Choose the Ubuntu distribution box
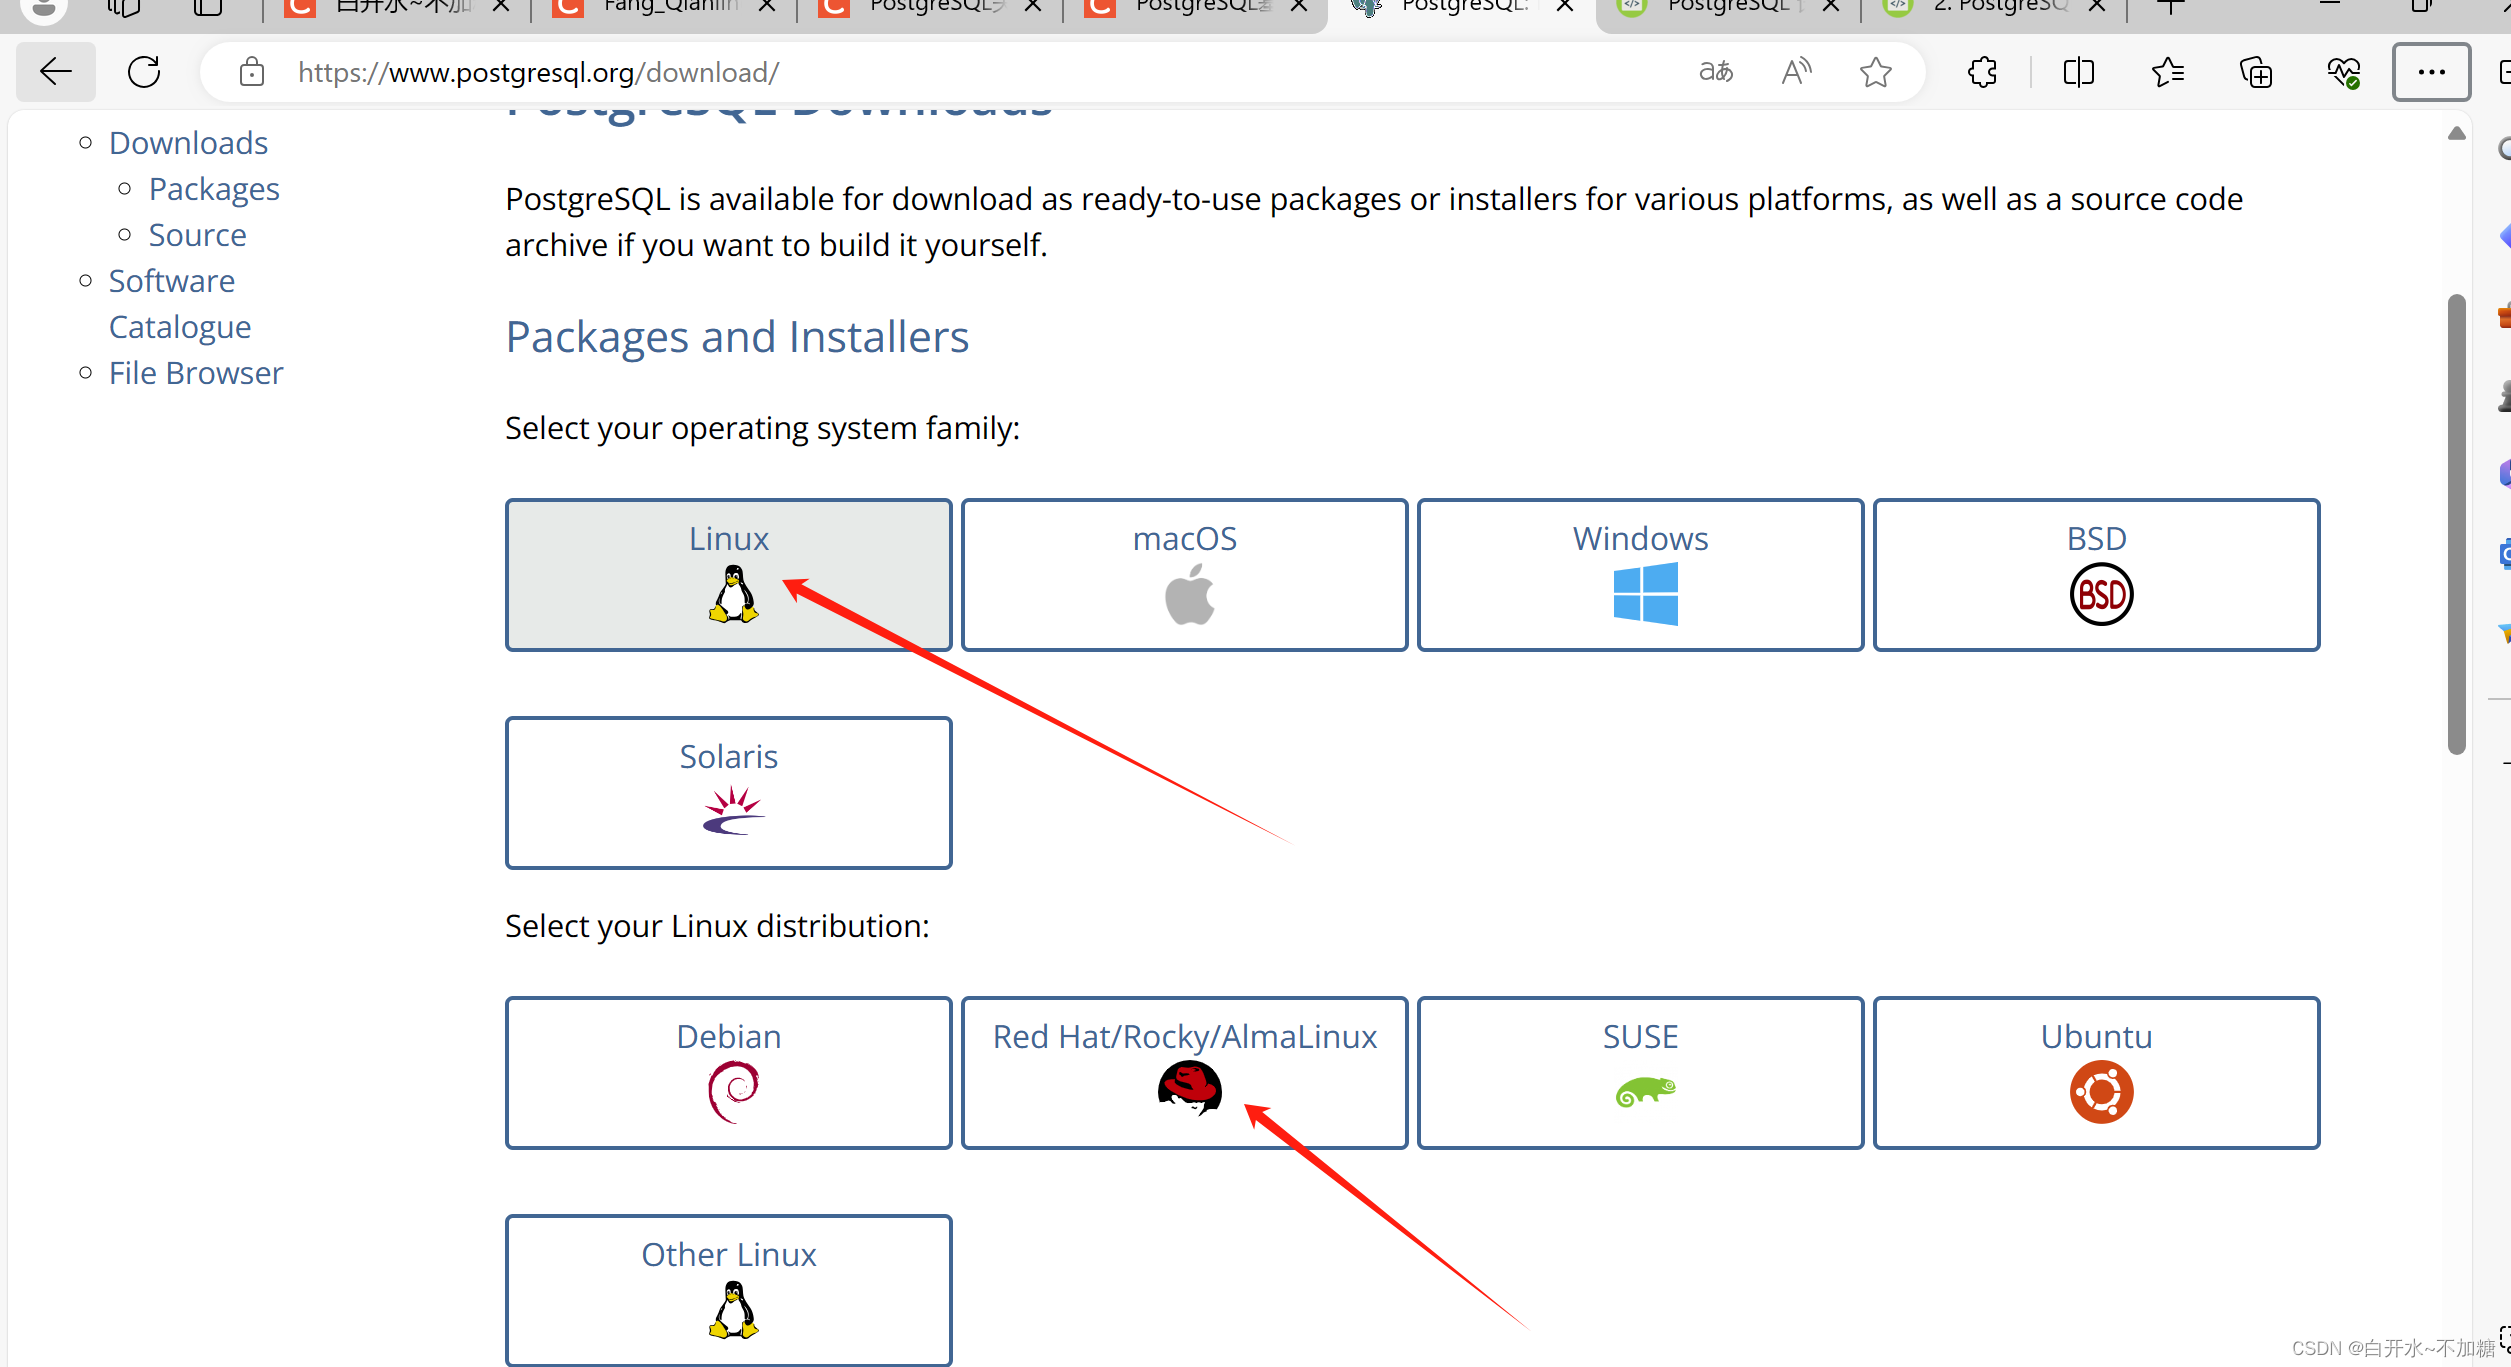This screenshot has height=1367, width=2511. pyautogui.click(x=2096, y=1072)
